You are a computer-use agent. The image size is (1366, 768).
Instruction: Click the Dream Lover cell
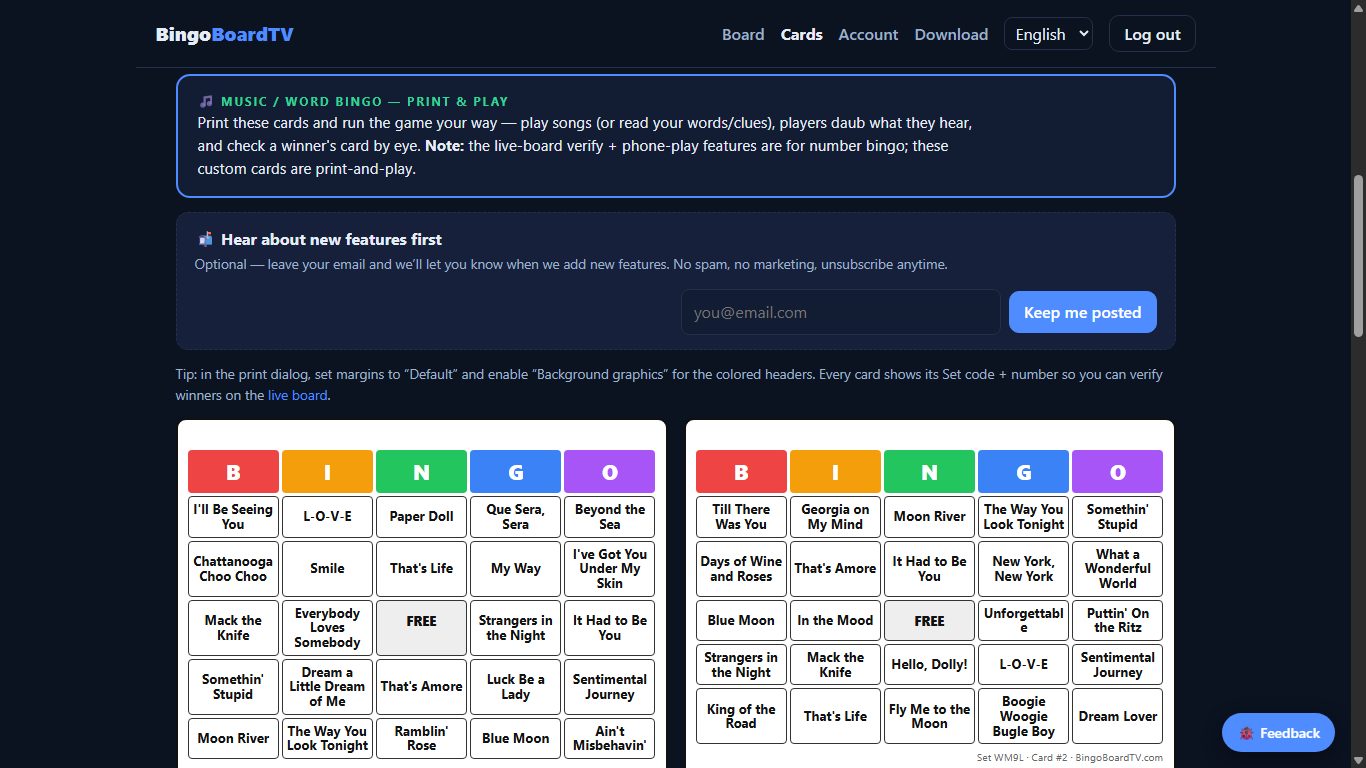pos(1117,716)
